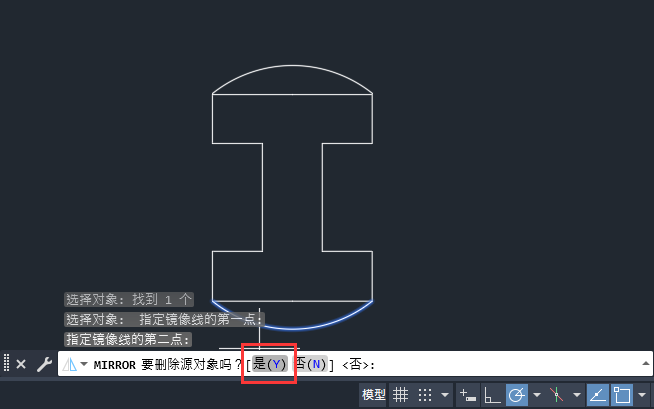Open object snap settings dropdown
654x409 pixels.
[x=642, y=394]
